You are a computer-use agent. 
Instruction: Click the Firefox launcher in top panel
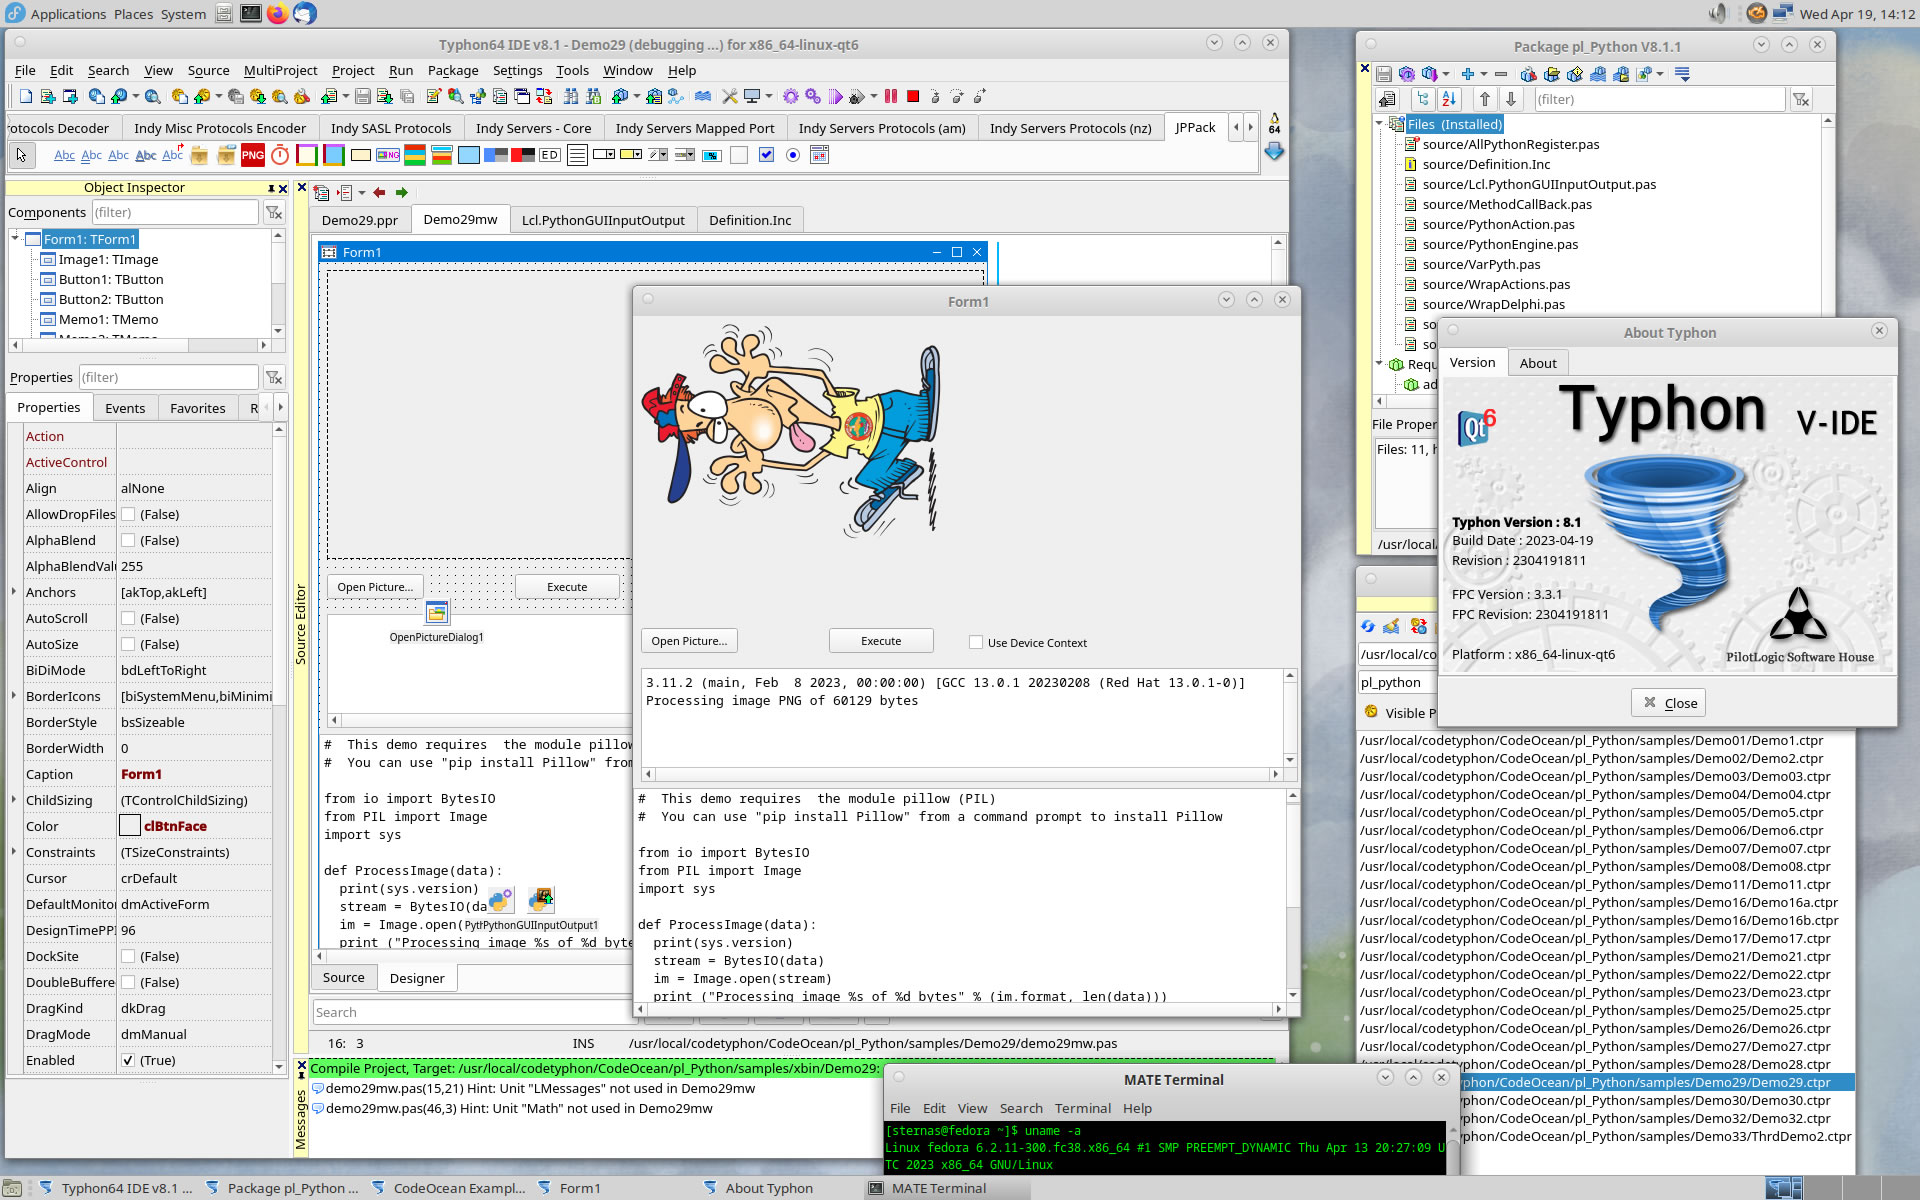(277, 13)
